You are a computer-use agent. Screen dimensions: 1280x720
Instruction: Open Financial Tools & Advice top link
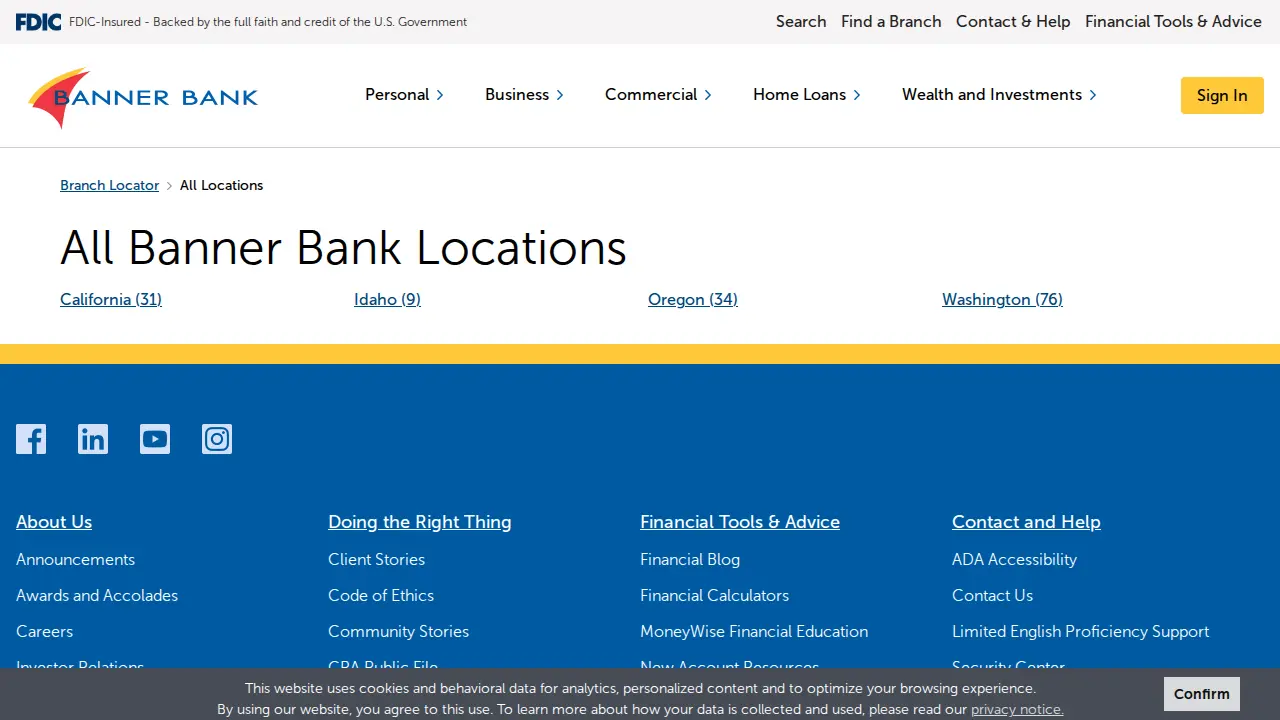[x=1173, y=22]
